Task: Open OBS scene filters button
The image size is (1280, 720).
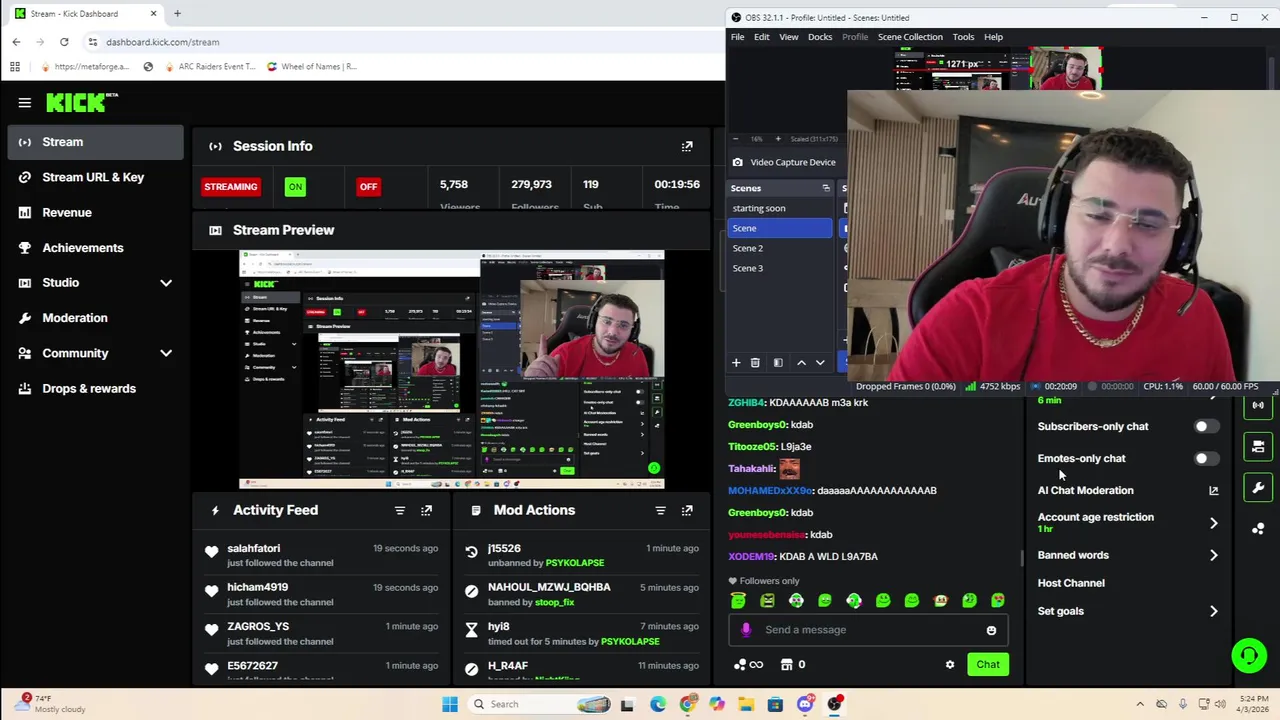Action: [x=778, y=363]
